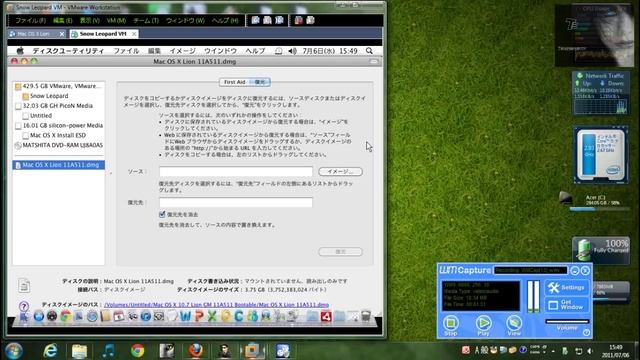The image size is (640, 360).
Task: Click the 復元 restore button
Action: [x=340, y=252]
